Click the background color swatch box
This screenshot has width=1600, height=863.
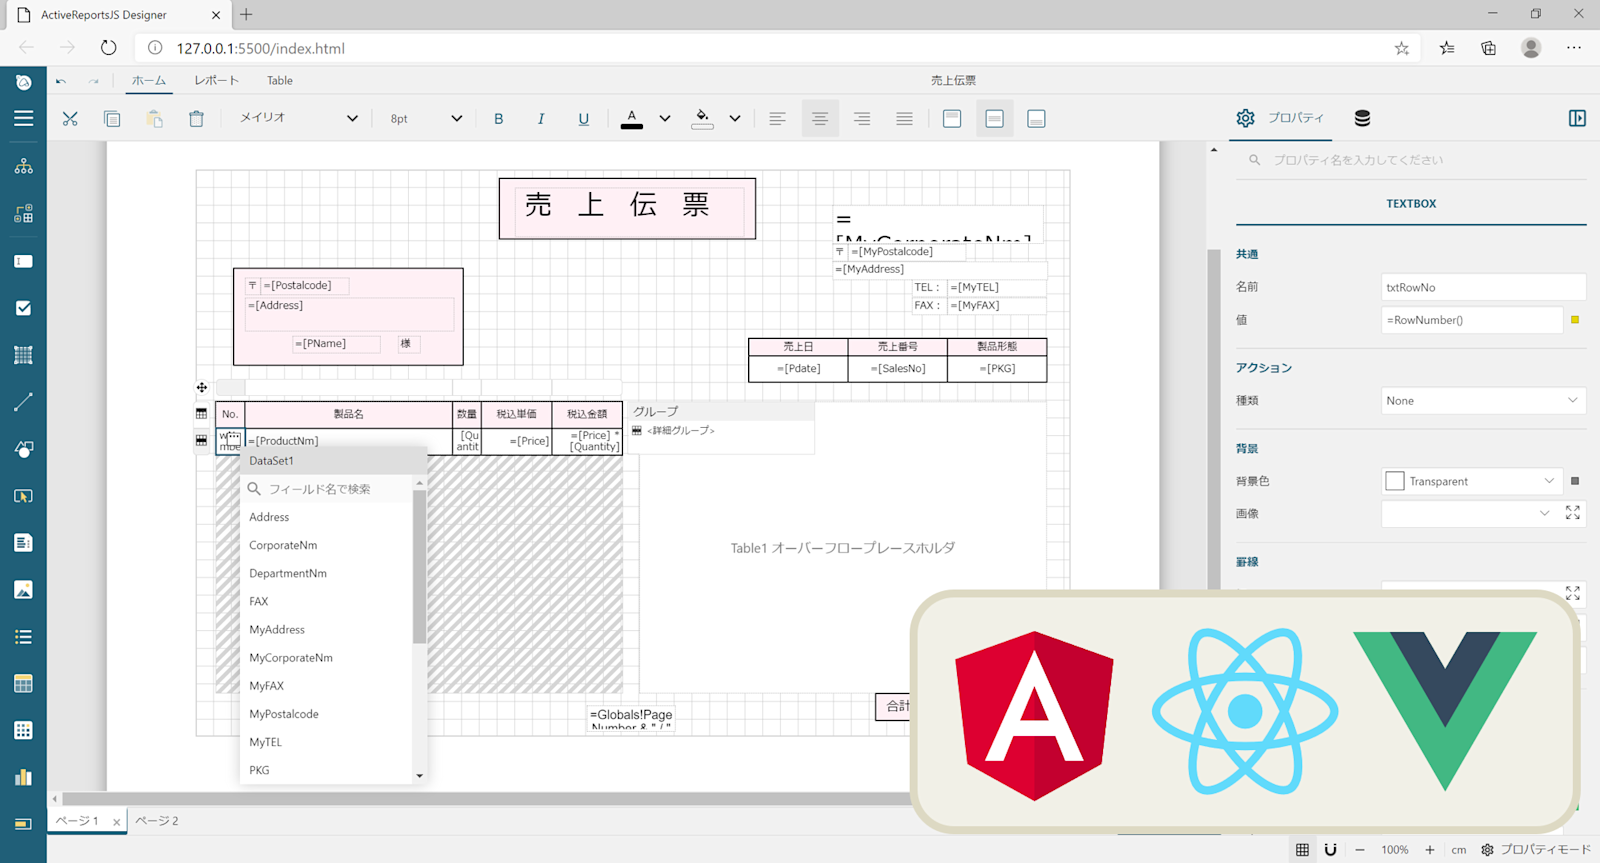pos(1395,481)
